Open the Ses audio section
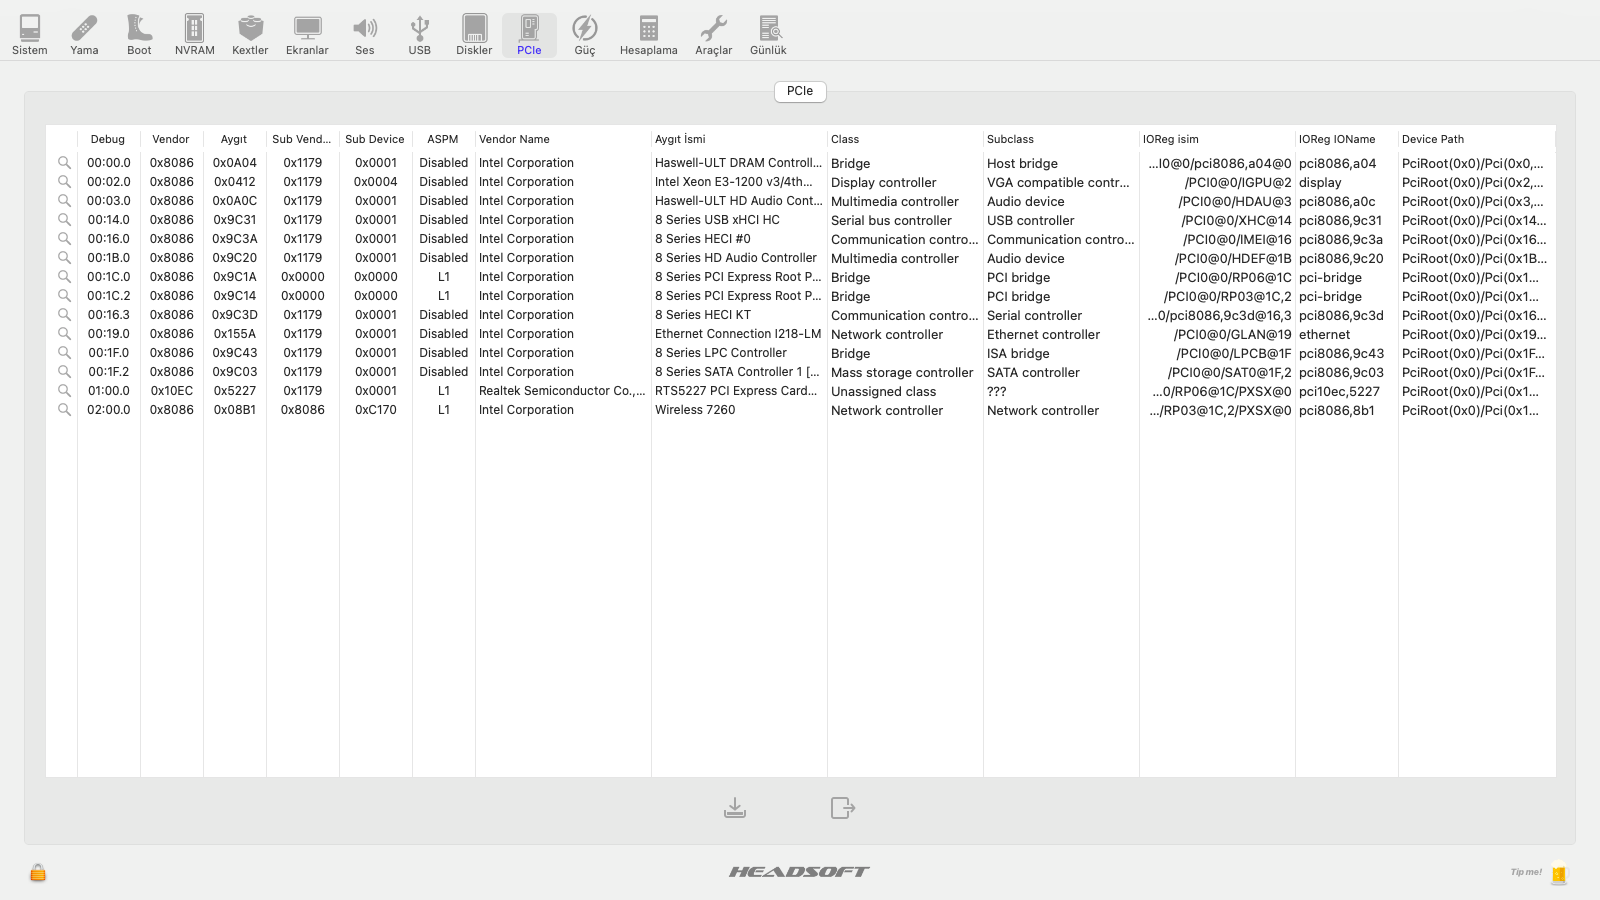This screenshot has width=1600, height=900. click(365, 35)
